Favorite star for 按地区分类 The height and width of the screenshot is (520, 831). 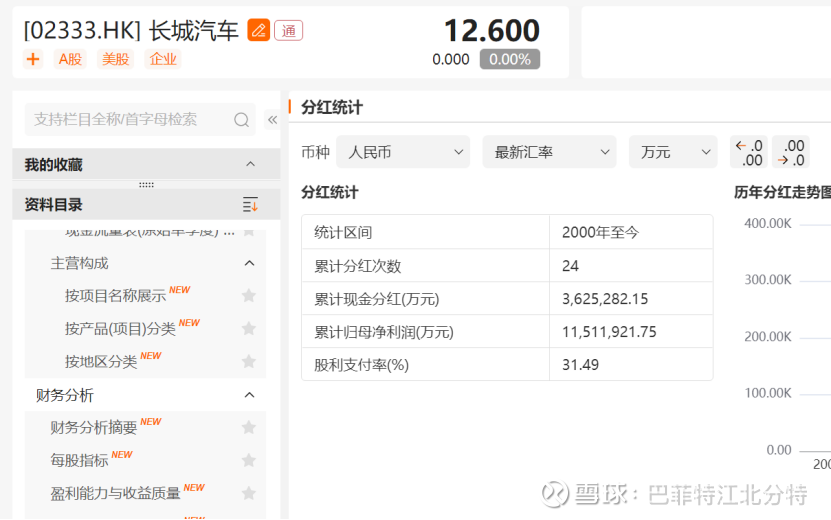249,362
